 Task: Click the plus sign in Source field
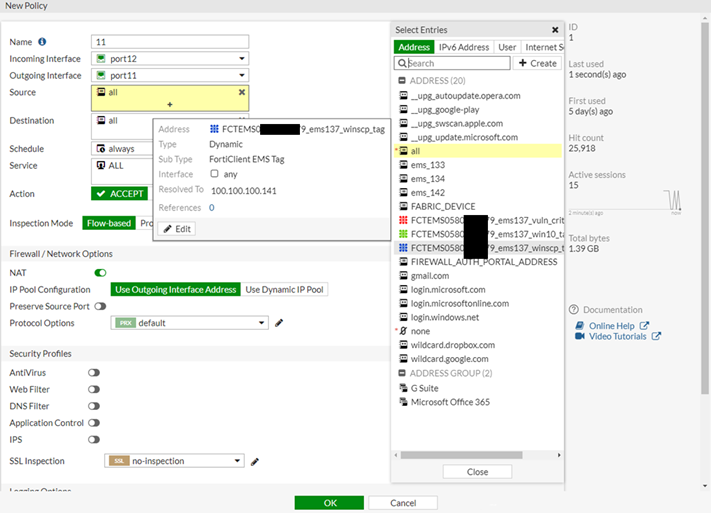169,104
